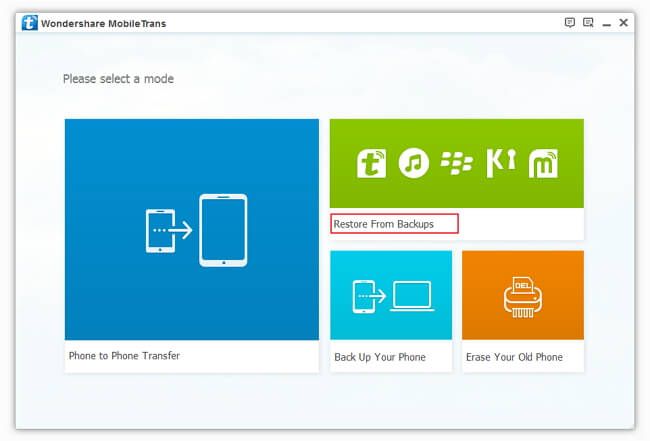Open the Back Up Your Phone tile icon

tap(391, 295)
